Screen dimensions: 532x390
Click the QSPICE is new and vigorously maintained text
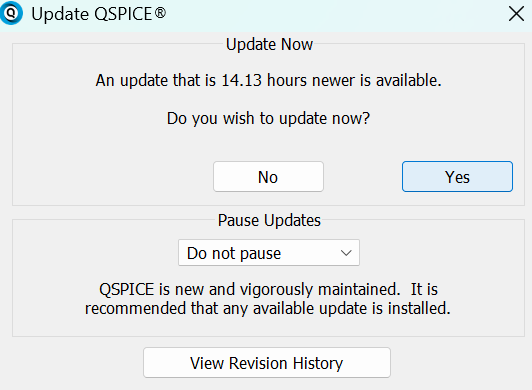pyautogui.click(x=249, y=290)
